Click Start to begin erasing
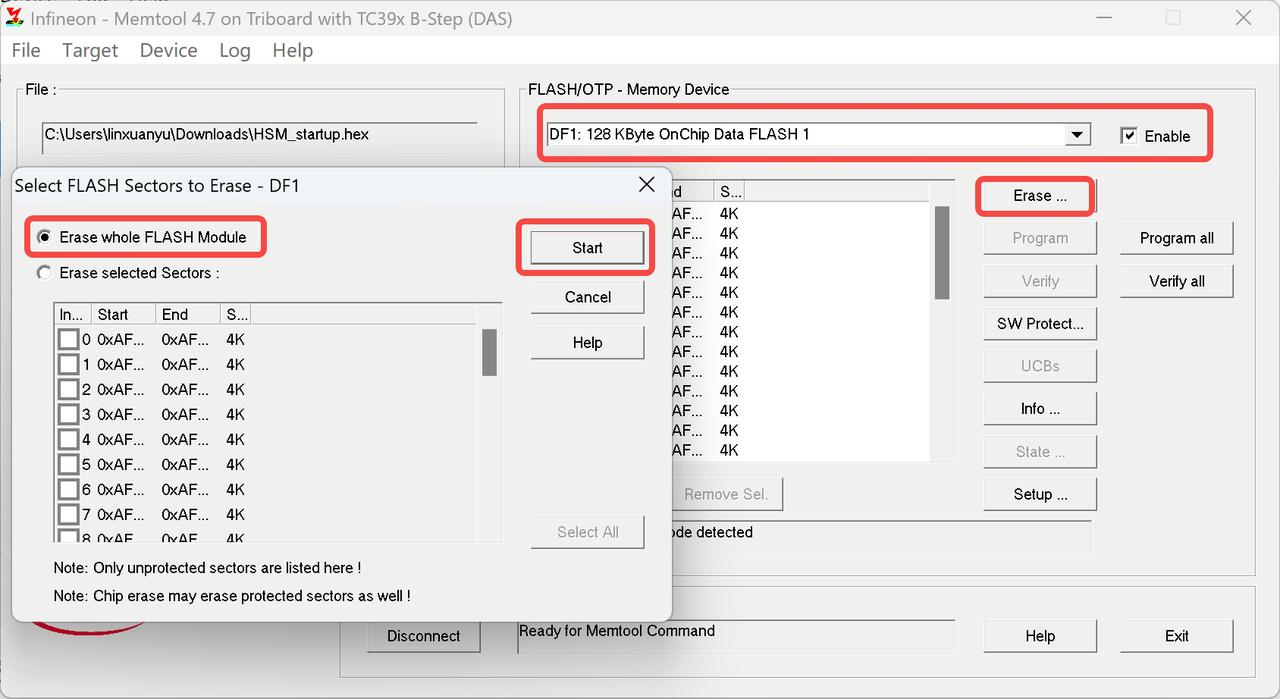 587,248
